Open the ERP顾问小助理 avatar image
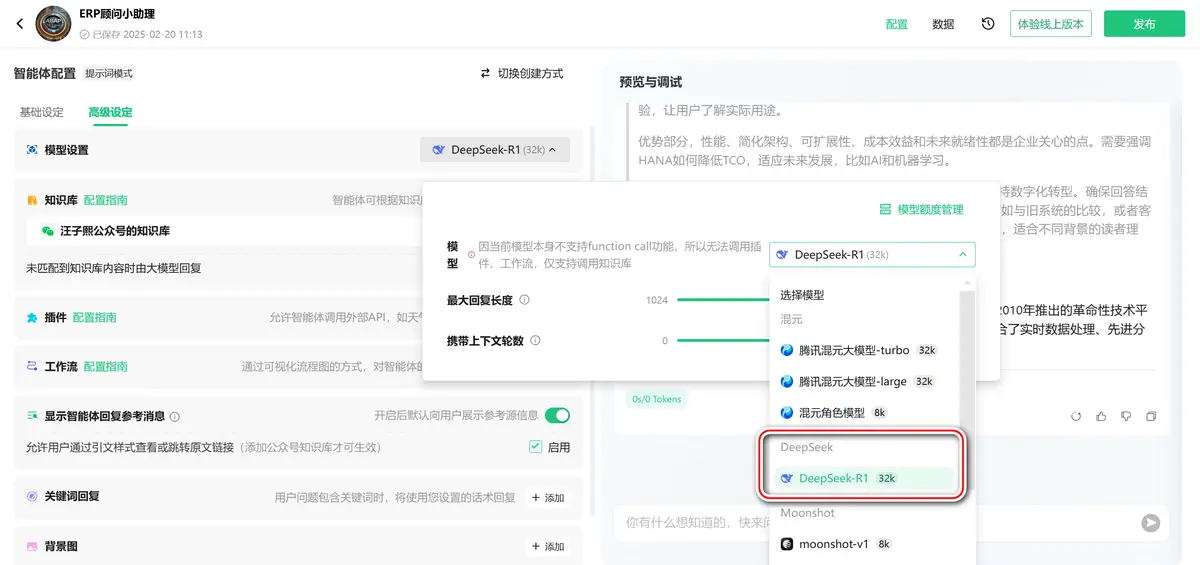 [x=53, y=24]
